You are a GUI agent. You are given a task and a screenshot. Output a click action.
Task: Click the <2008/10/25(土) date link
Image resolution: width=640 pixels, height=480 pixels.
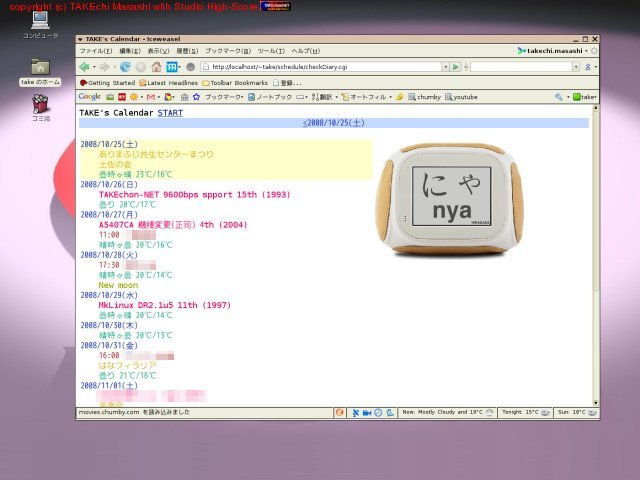click(x=333, y=123)
